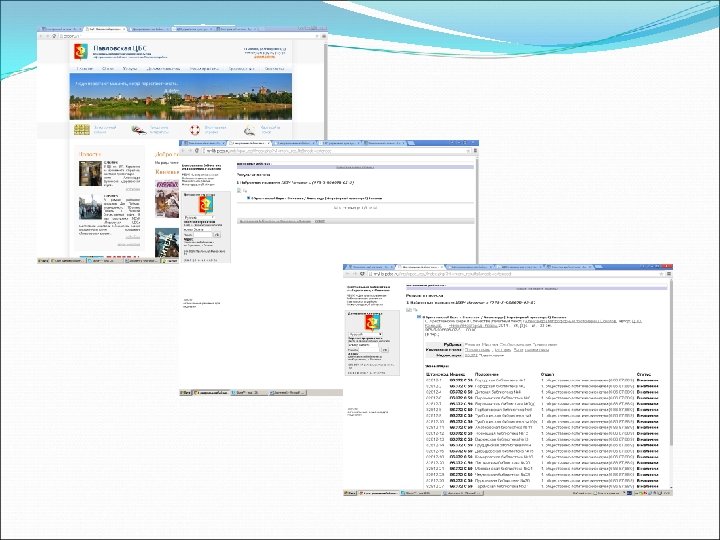
Task: Open the yellow catalog grid icon on homepage
Action: [x=82, y=130]
